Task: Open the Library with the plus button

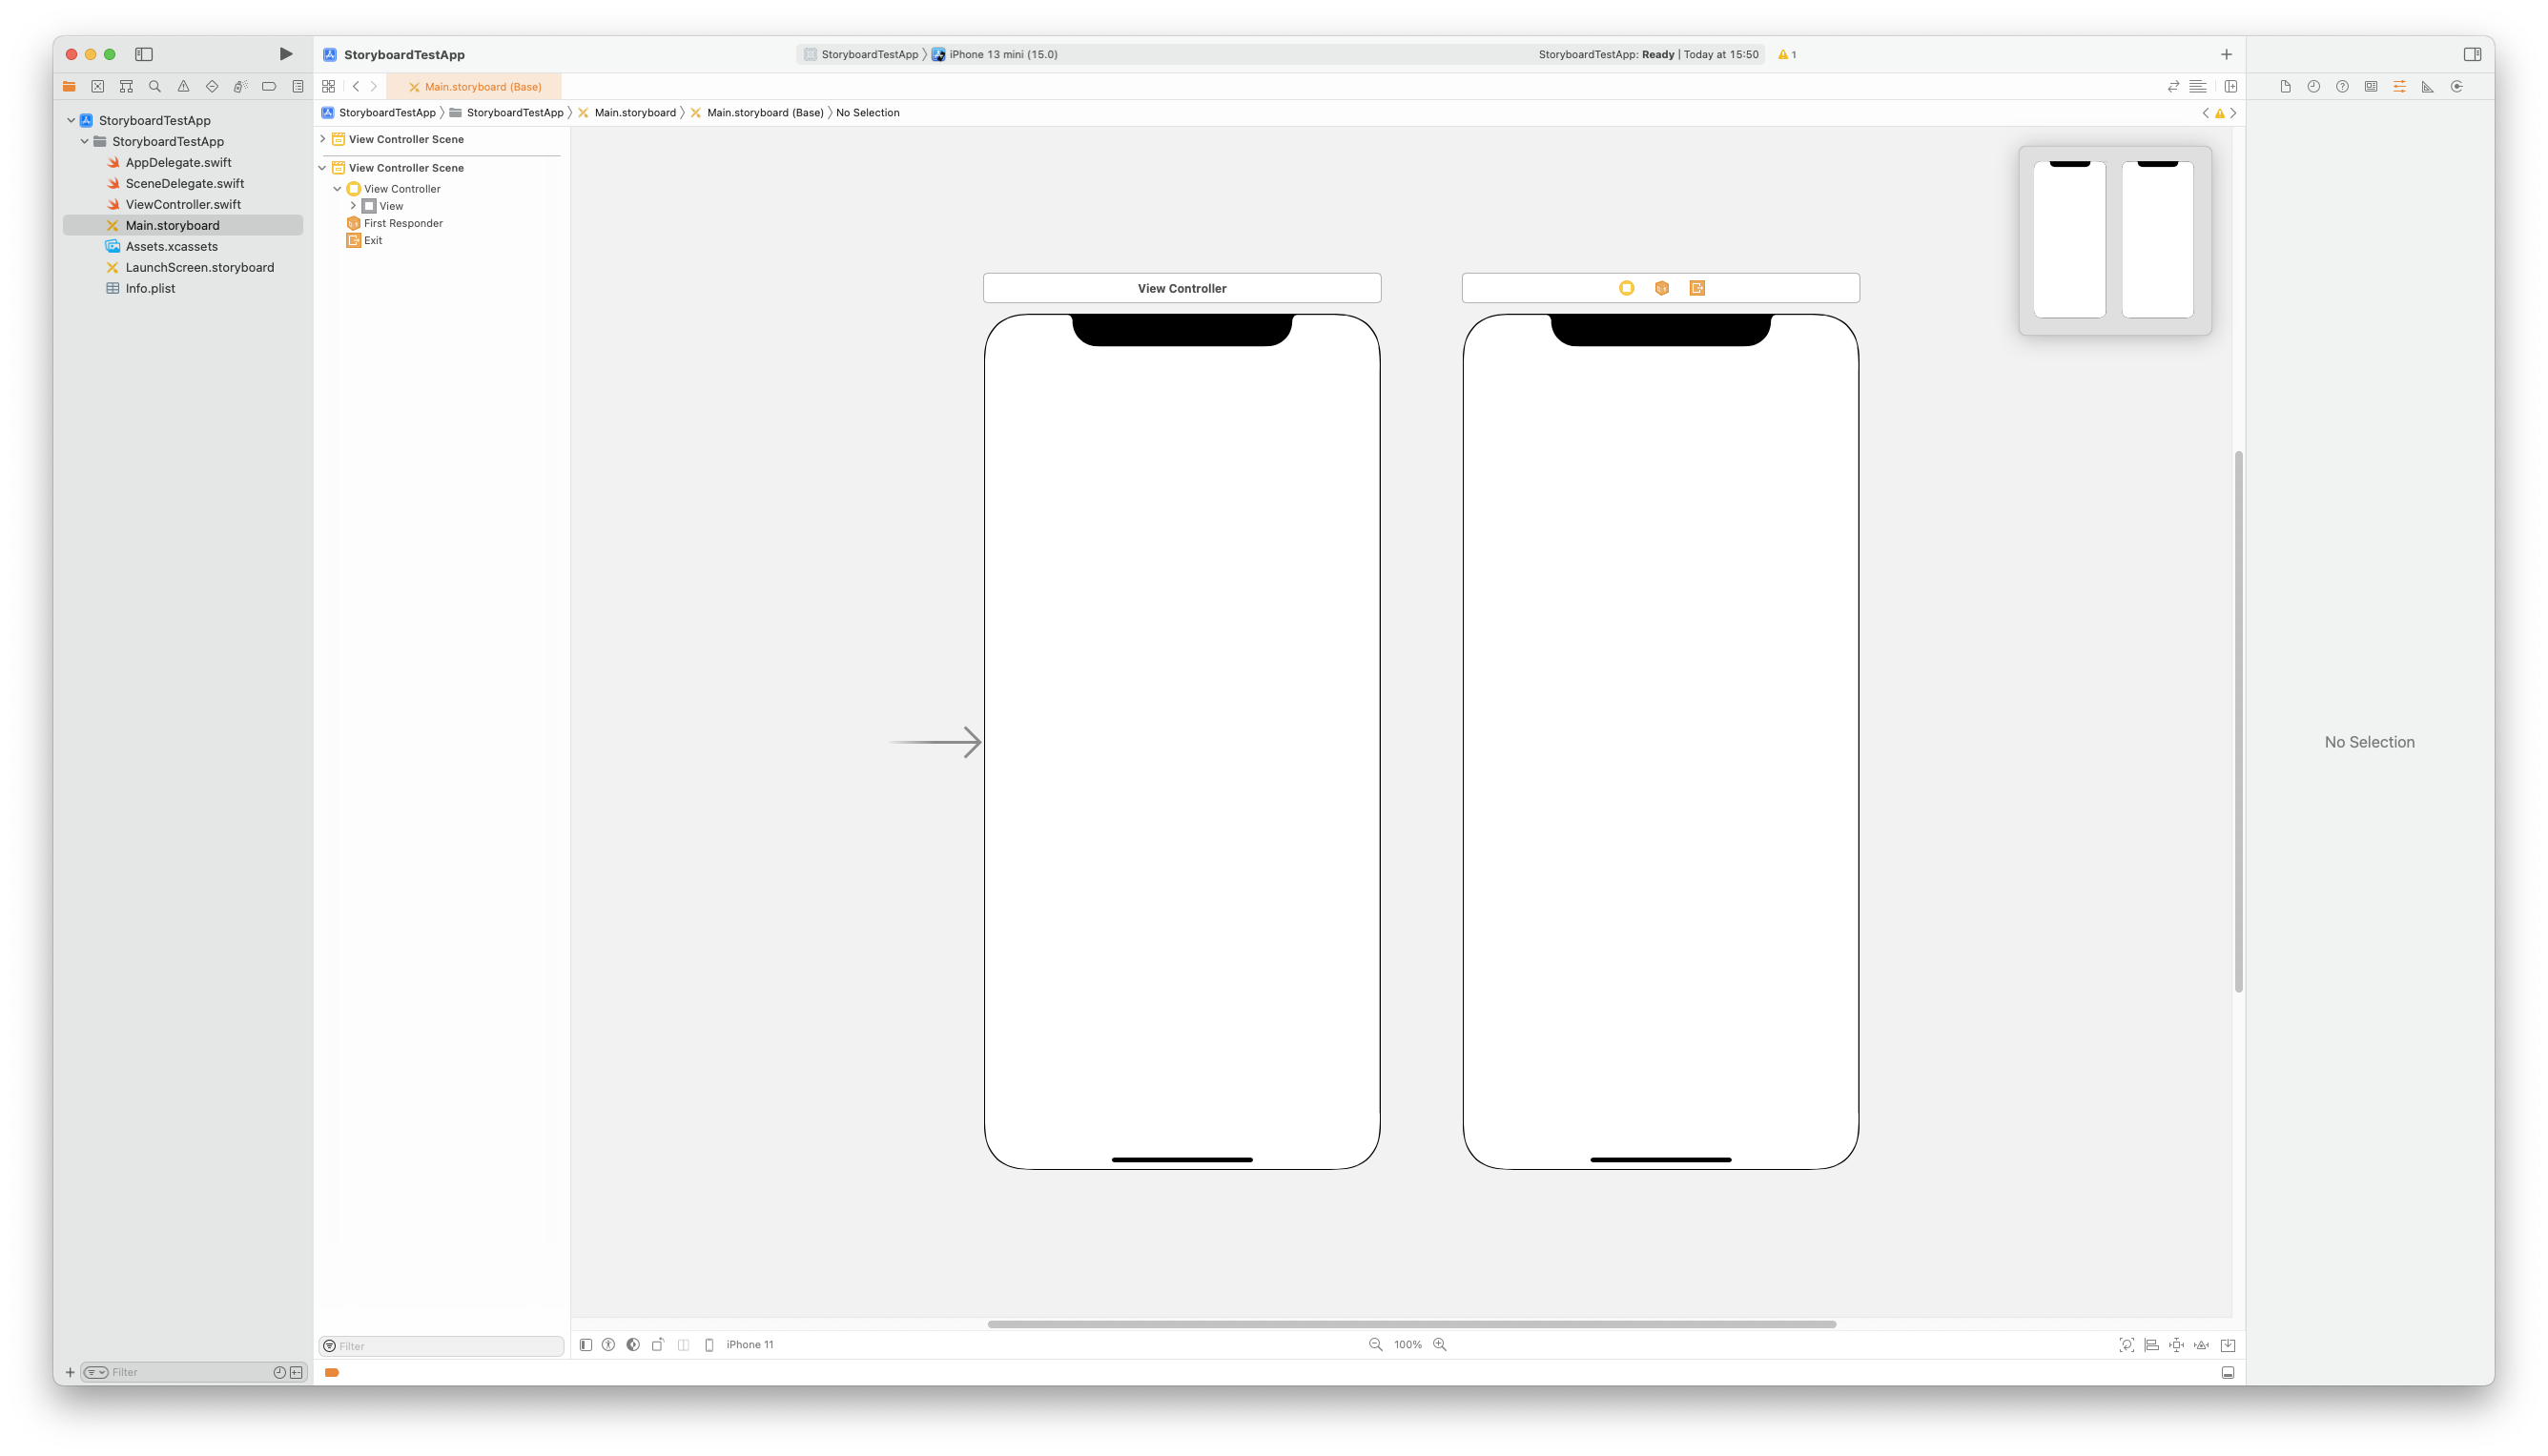Action: (2226, 54)
